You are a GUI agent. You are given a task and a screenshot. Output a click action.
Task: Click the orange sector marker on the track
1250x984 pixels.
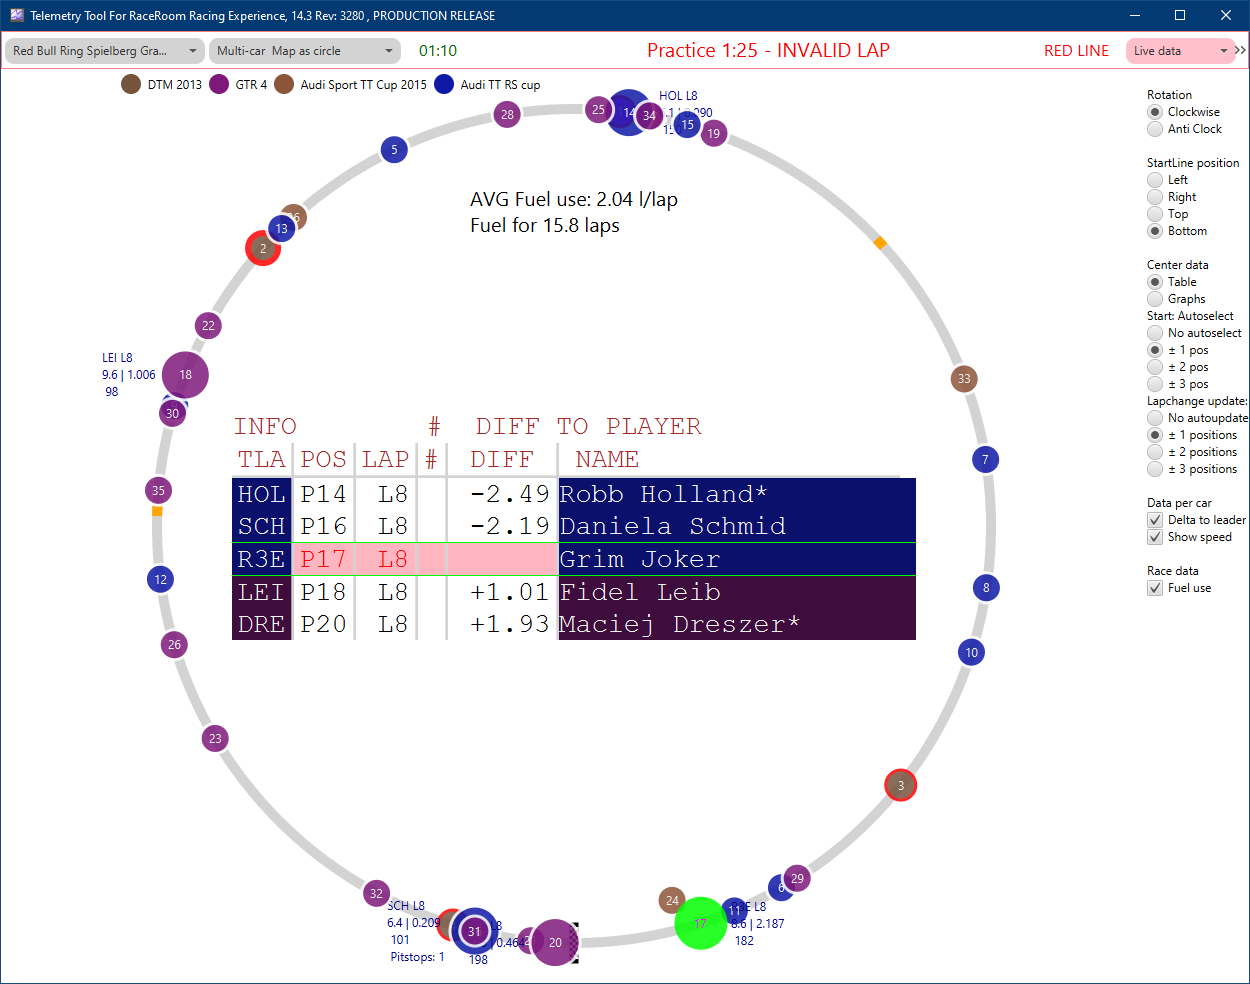[x=881, y=242]
